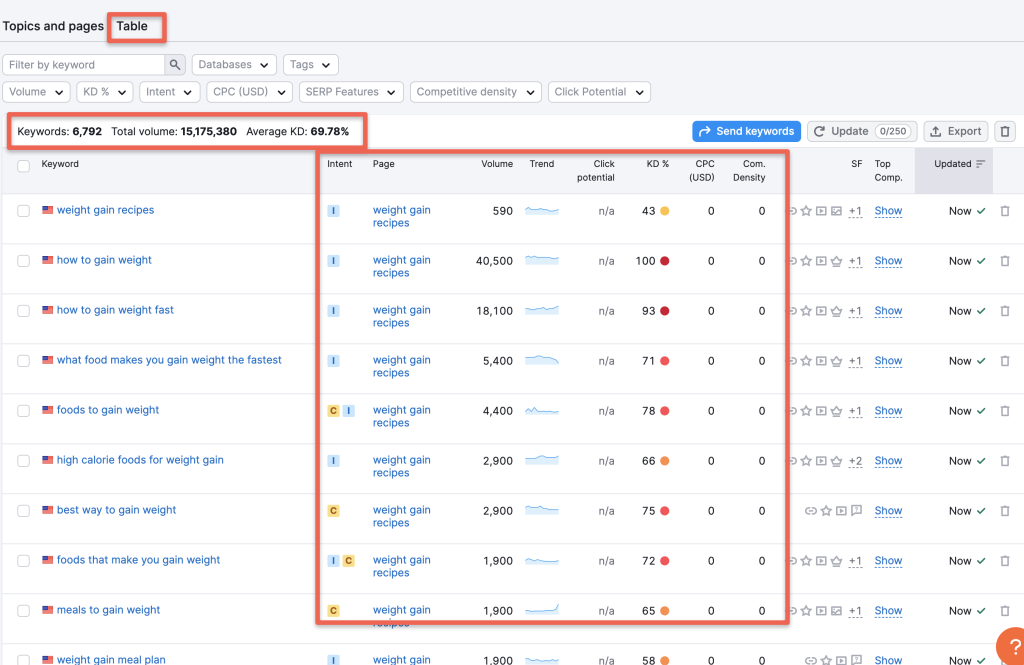This screenshot has width=1024, height=665.
Task: Click the keyword filter search magnifier icon
Action: point(174,64)
